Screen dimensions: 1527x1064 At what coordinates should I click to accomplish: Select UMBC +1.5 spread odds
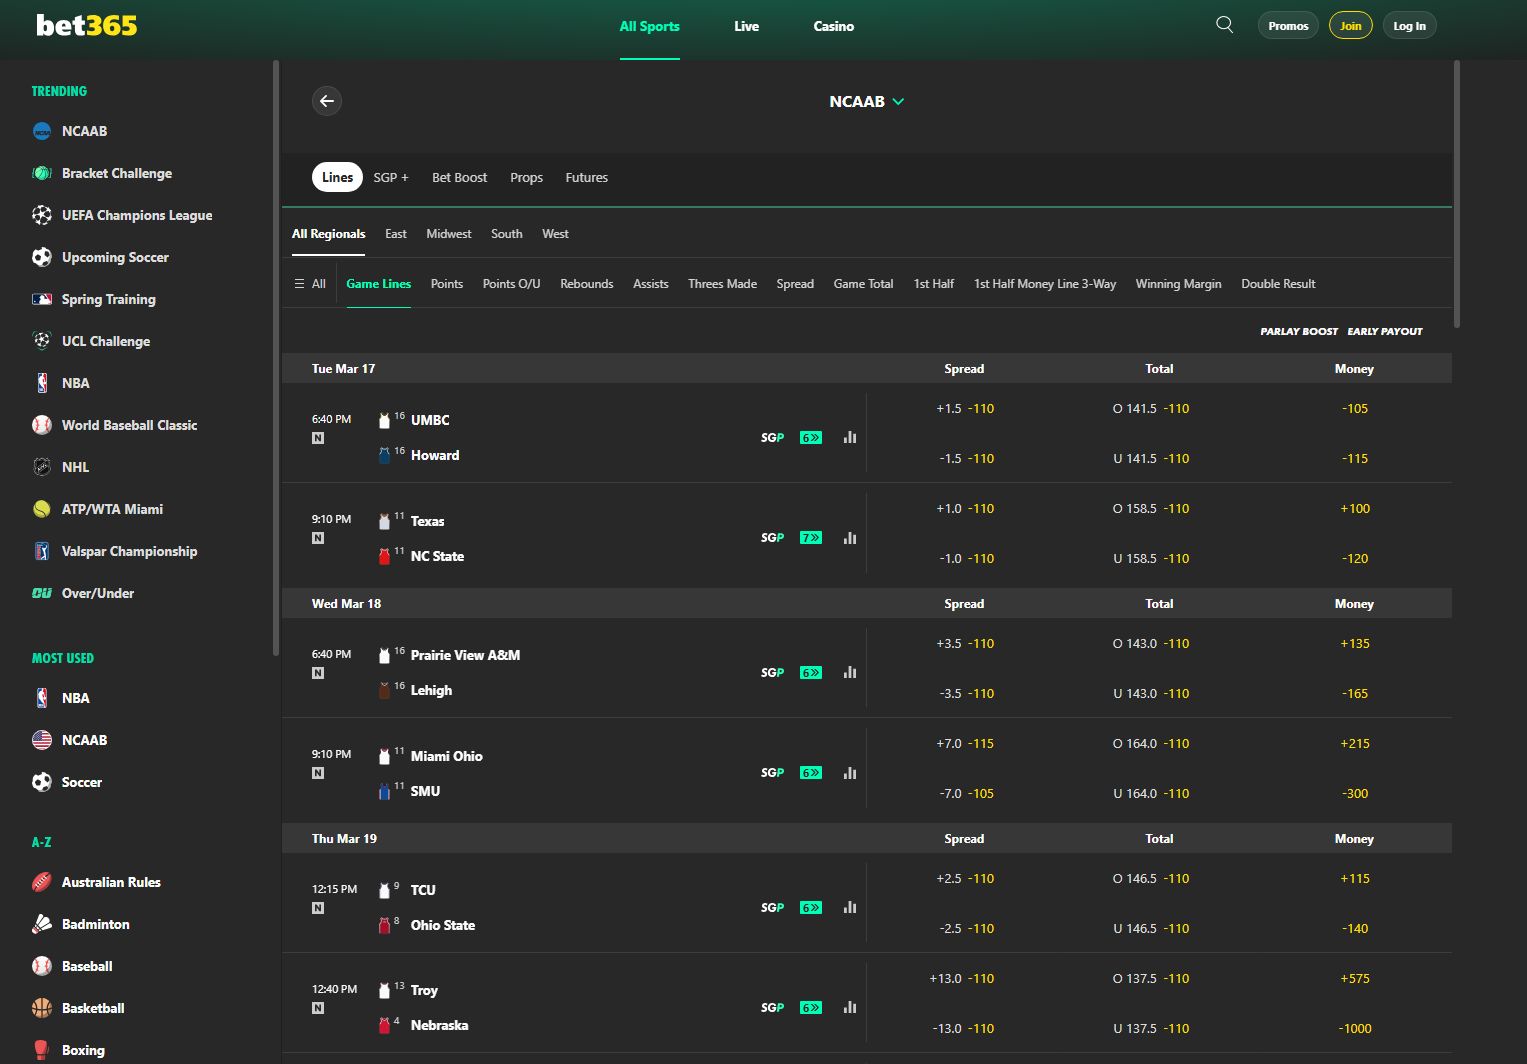pyautogui.click(x=963, y=408)
